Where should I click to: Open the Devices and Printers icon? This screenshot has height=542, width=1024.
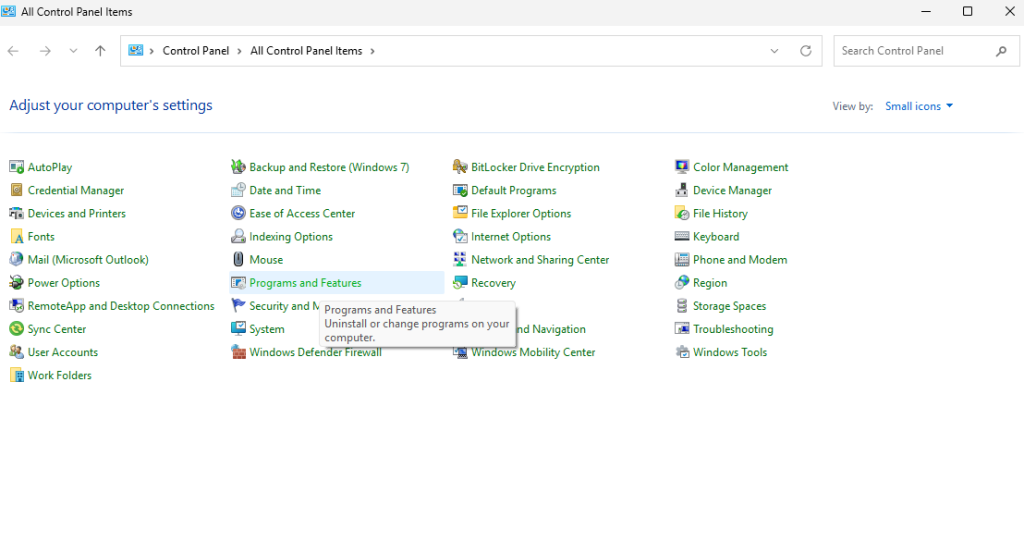(16, 214)
